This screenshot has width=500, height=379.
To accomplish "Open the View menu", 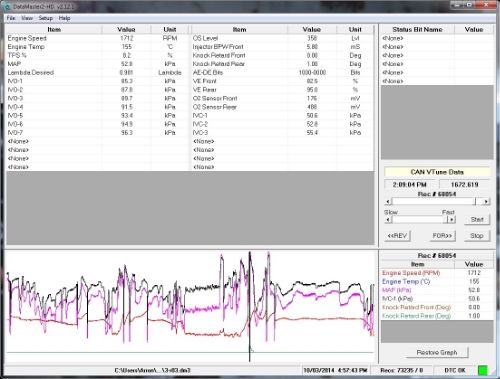I will click(x=27, y=18).
